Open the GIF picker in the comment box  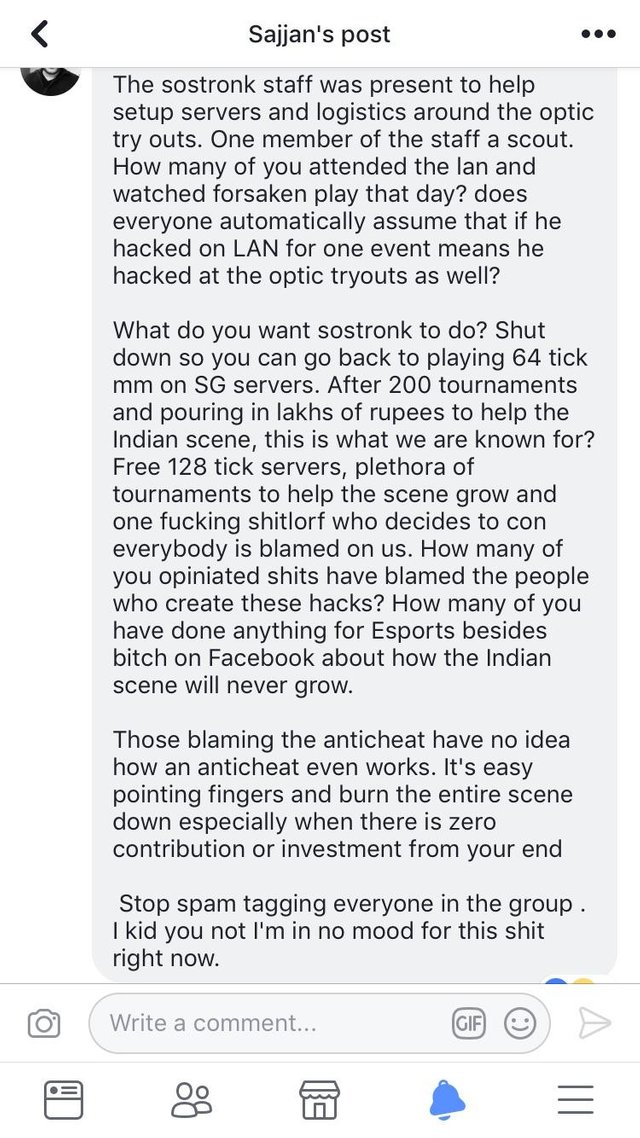click(x=469, y=1023)
